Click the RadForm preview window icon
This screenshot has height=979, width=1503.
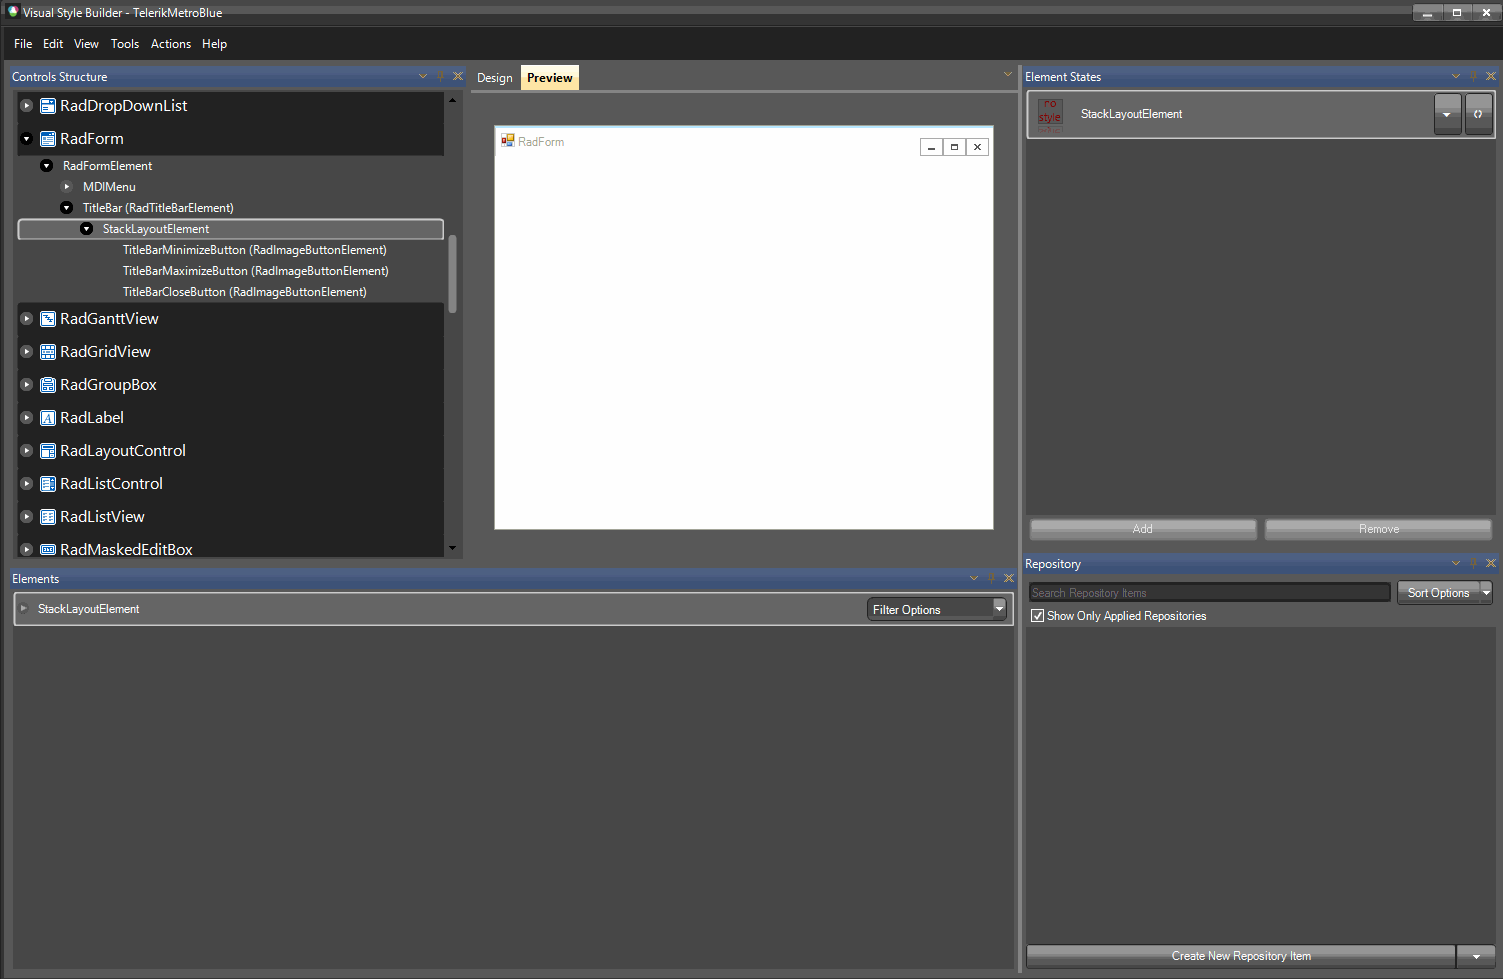508,141
